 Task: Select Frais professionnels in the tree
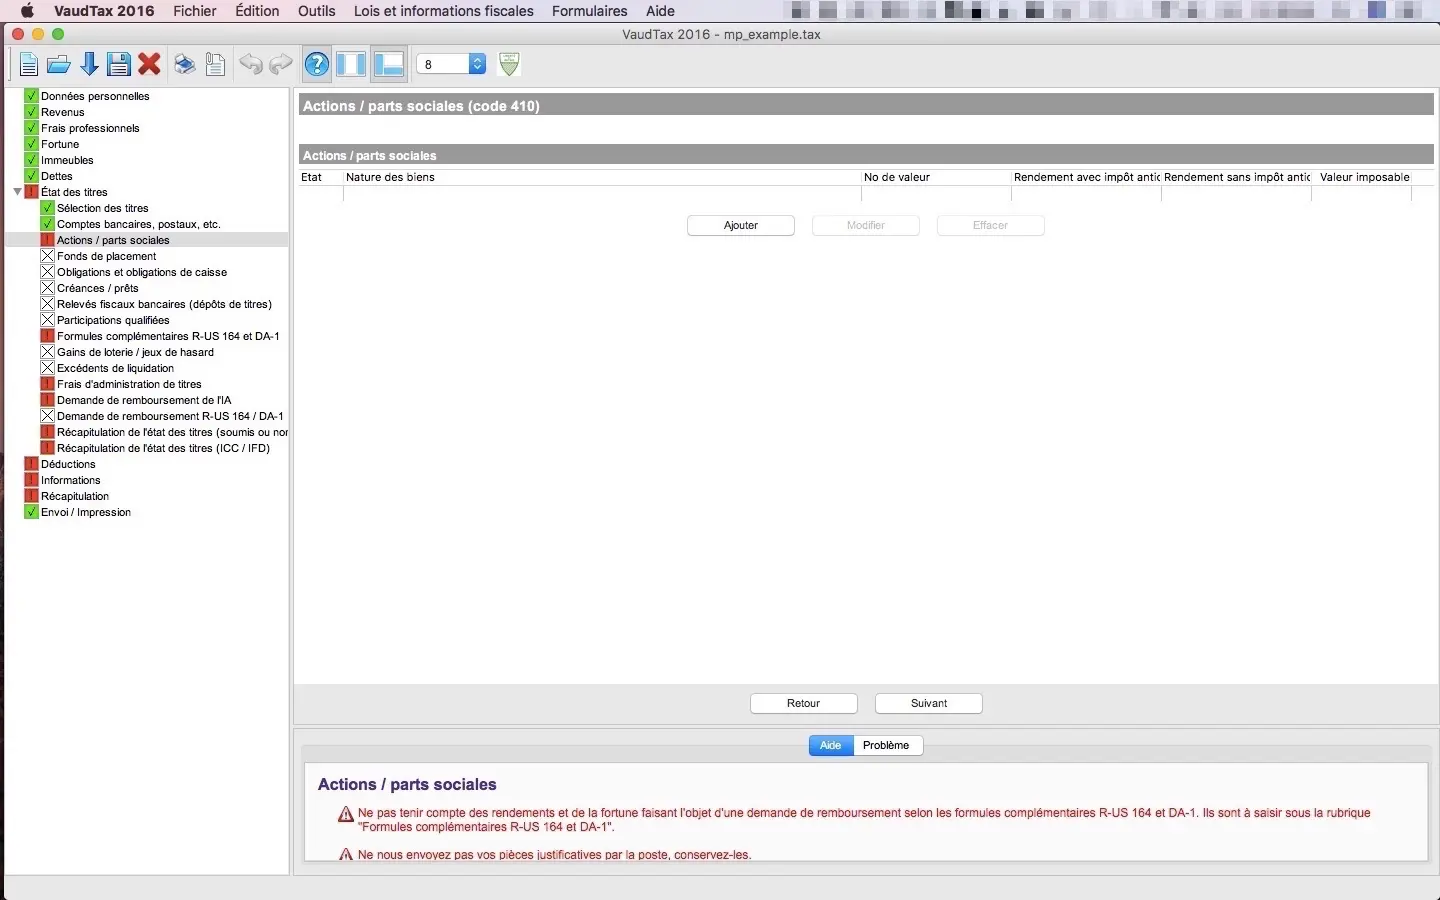pyautogui.click(x=90, y=128)
